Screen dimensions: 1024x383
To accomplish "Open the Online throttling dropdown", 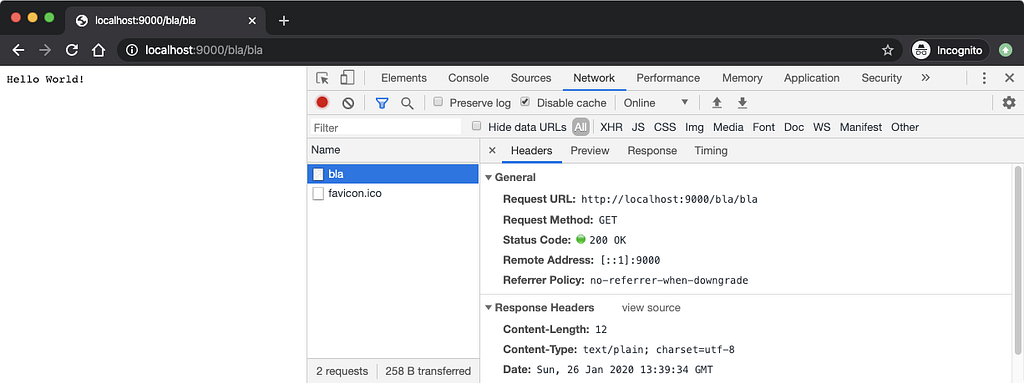I will point(656,103).
